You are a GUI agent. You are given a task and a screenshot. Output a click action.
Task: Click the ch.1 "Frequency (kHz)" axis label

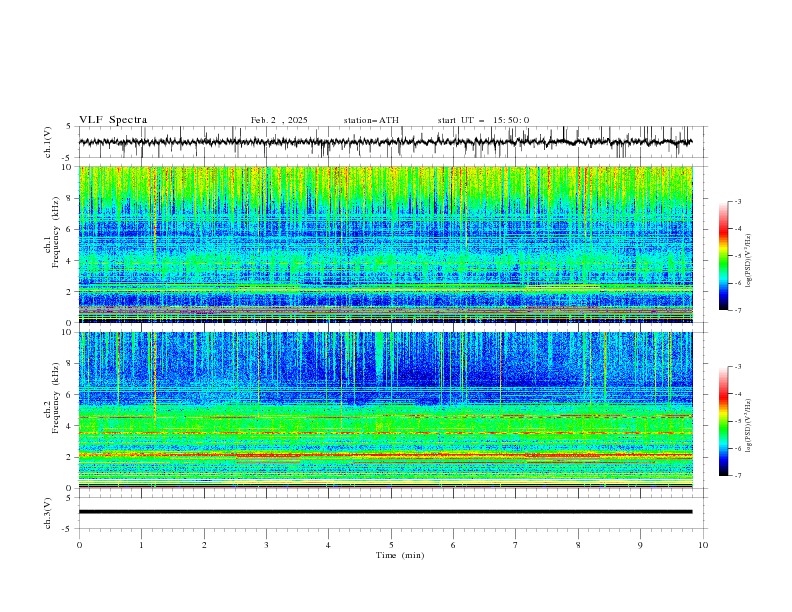[x=56, y=233]
